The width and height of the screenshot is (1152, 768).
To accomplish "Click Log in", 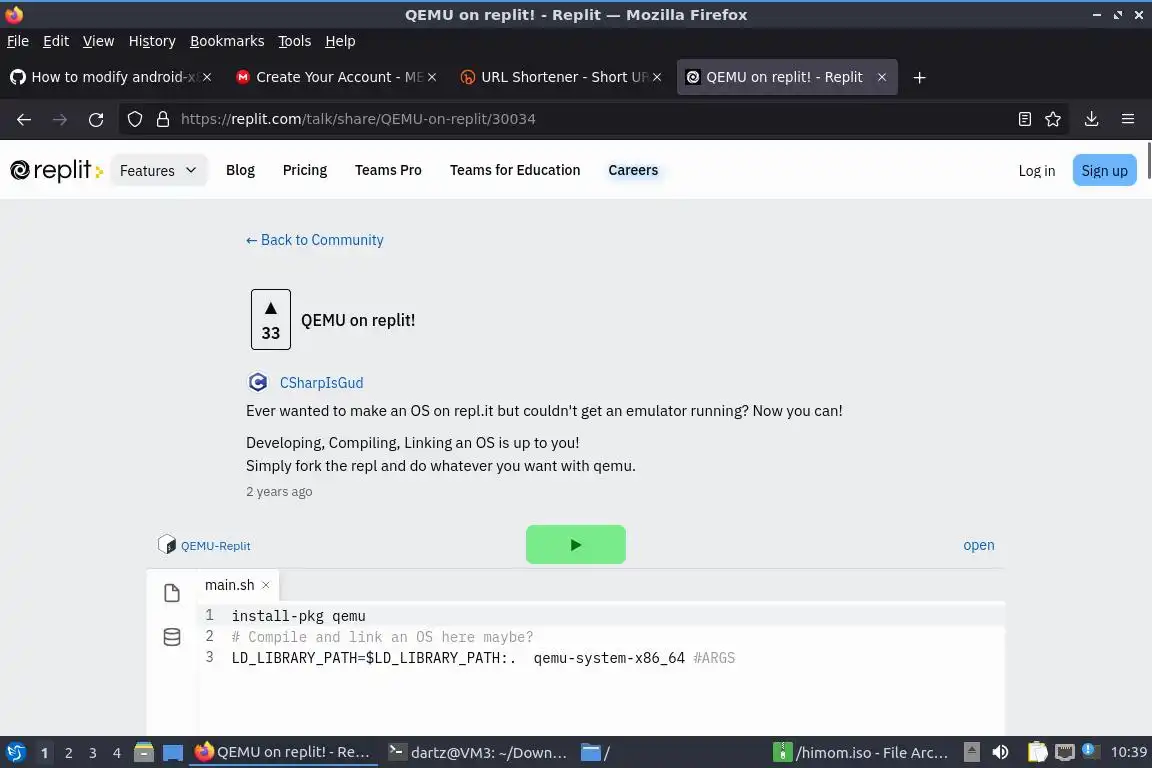I will coord(1037,171).
